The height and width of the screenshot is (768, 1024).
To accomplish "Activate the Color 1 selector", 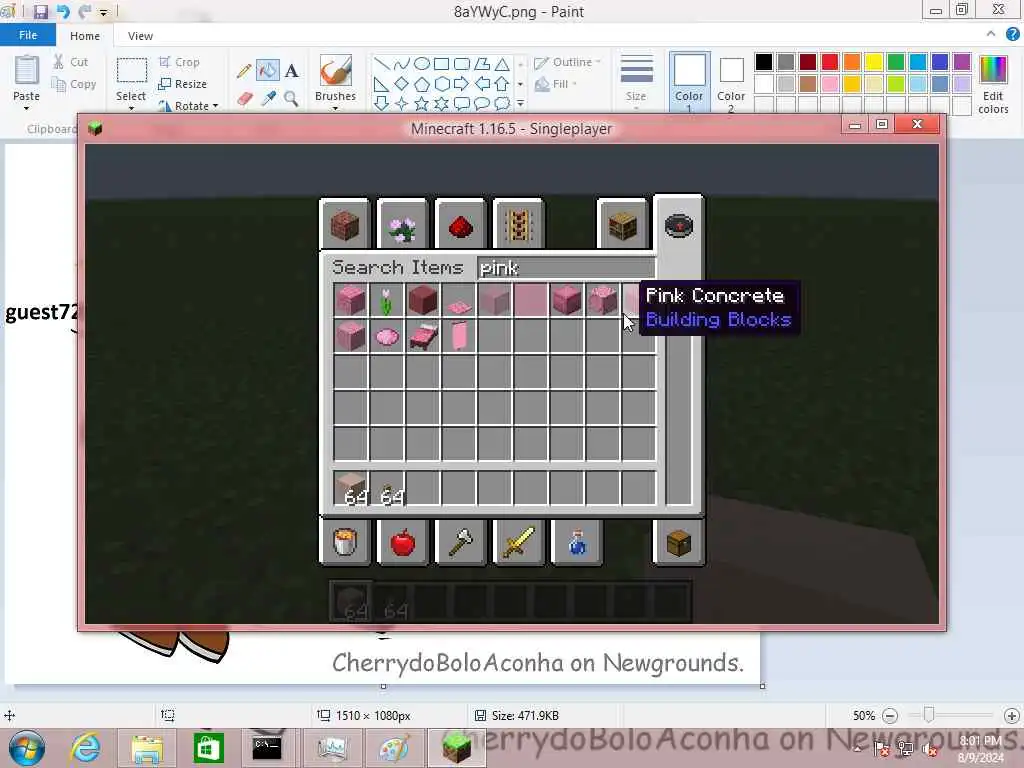I will (x=689, y=81).
